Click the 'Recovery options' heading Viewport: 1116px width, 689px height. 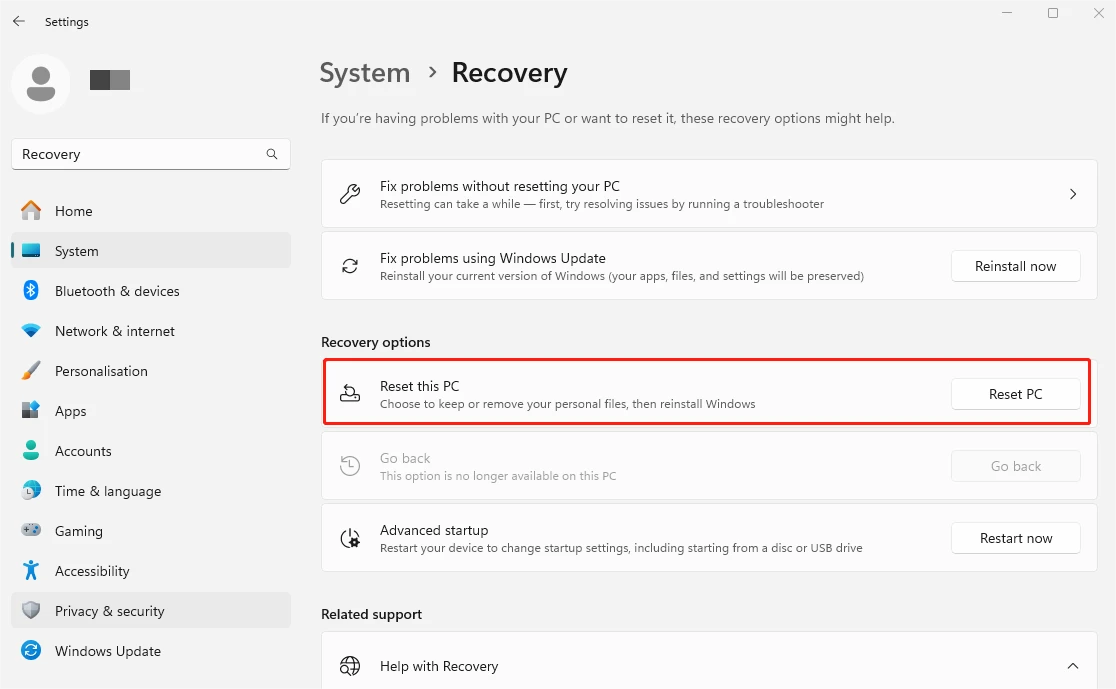click(x=376, y=342)
